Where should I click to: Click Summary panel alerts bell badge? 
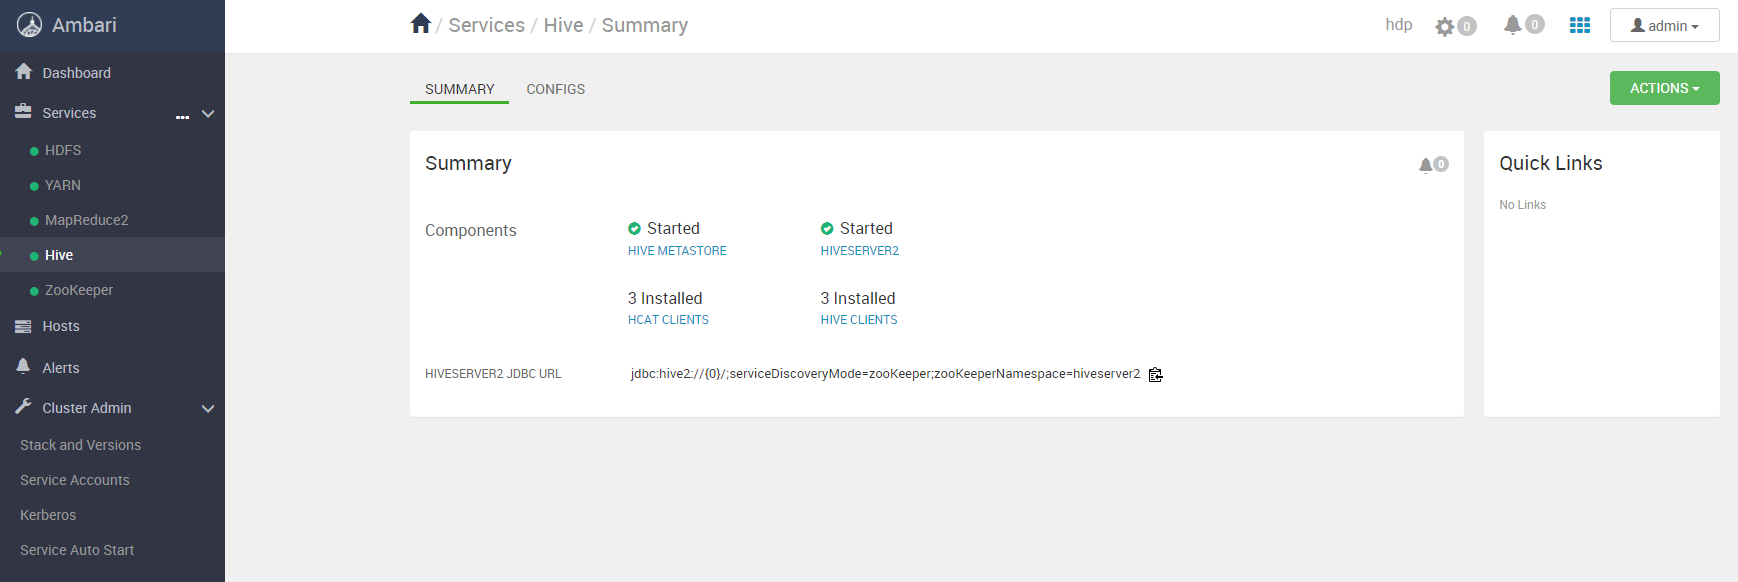pyautogui.click(x=1433, y=164)
